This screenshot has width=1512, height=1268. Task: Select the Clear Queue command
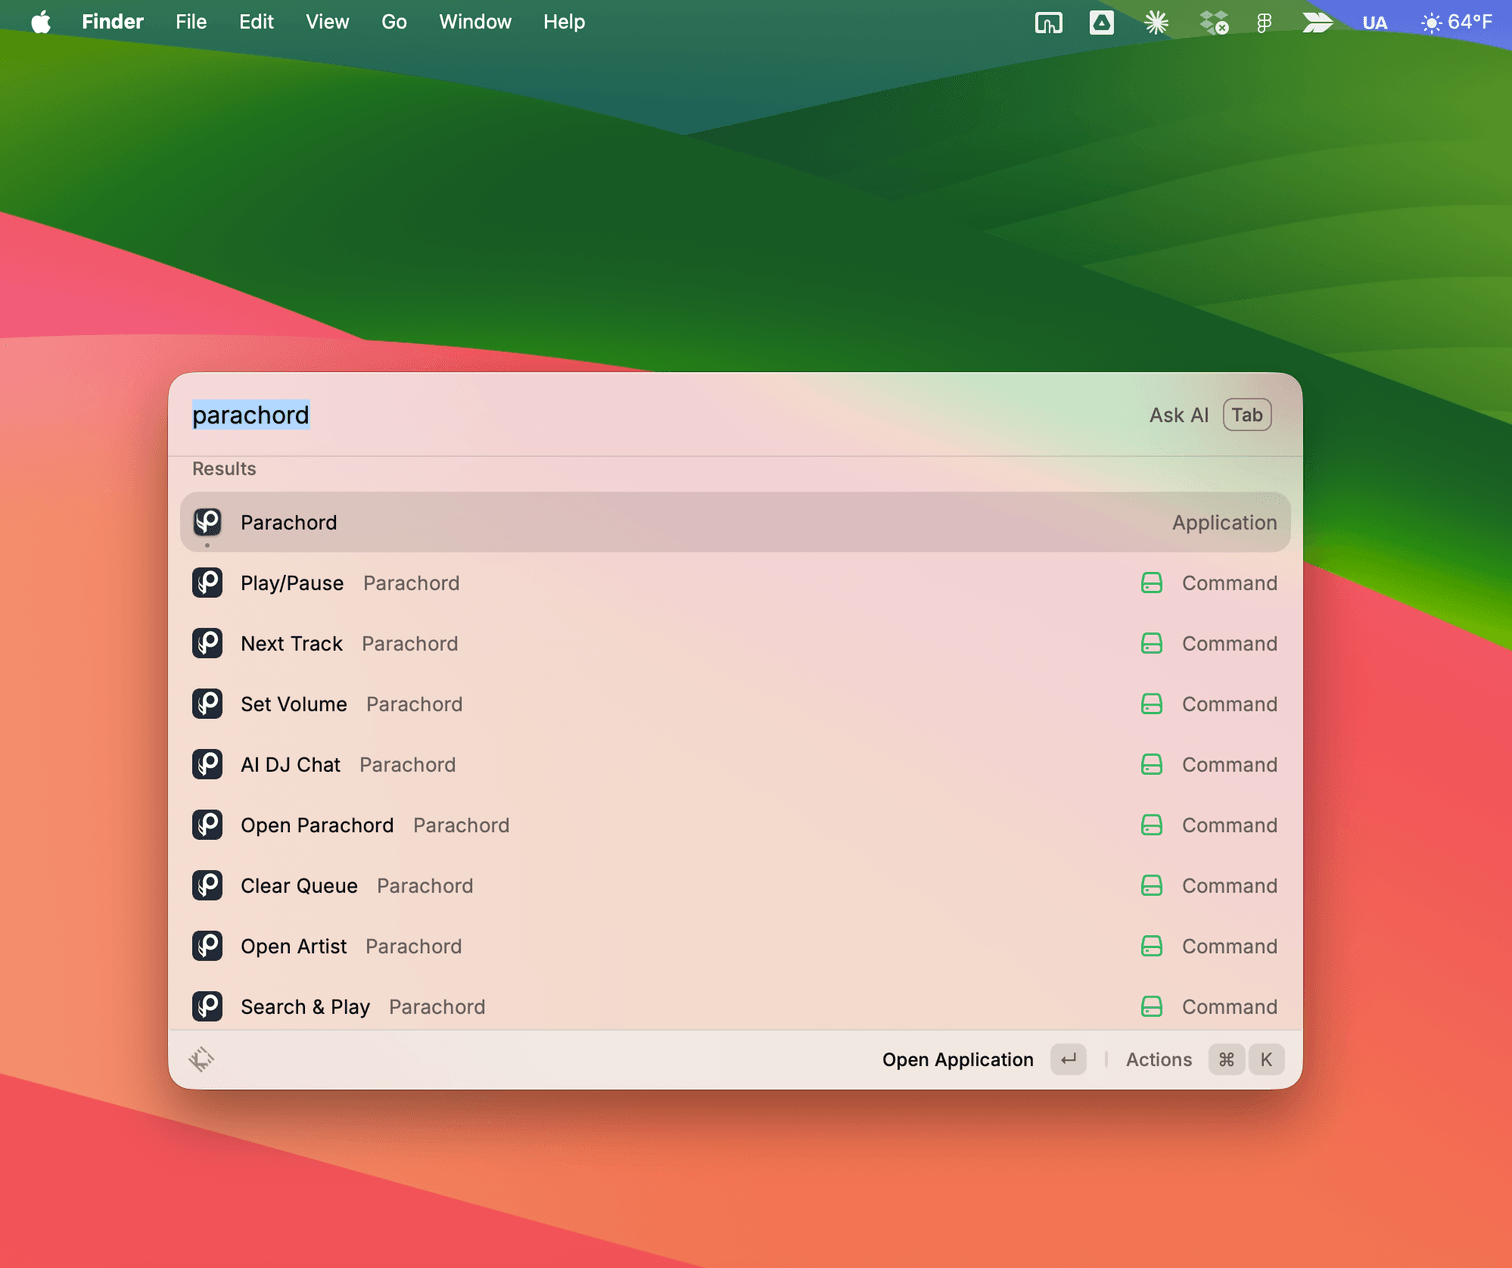pos(299,886)
